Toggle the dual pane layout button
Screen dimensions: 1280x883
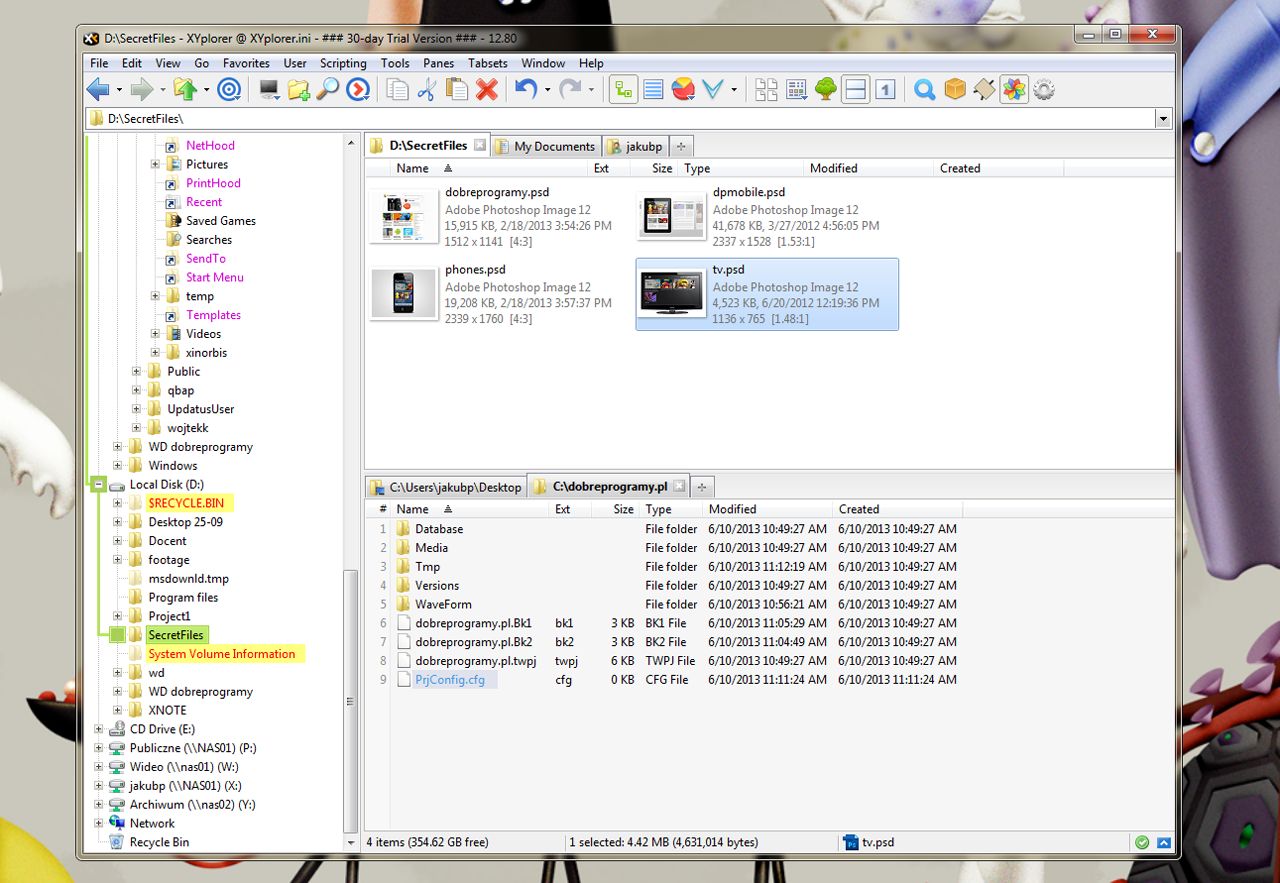855,90
